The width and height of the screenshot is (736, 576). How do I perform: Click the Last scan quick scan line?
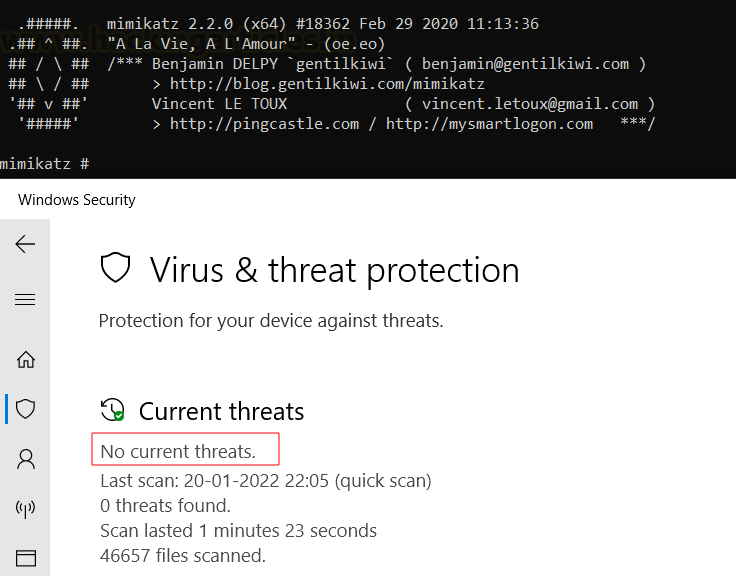pos(266,481)
